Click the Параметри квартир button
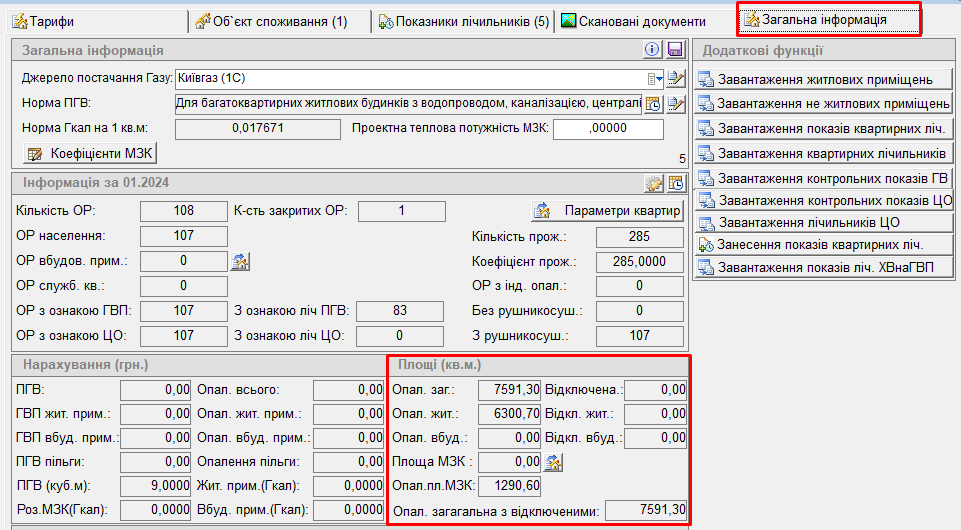The height and width of the screenshot is (530, 961). click(x=607, y=211)
